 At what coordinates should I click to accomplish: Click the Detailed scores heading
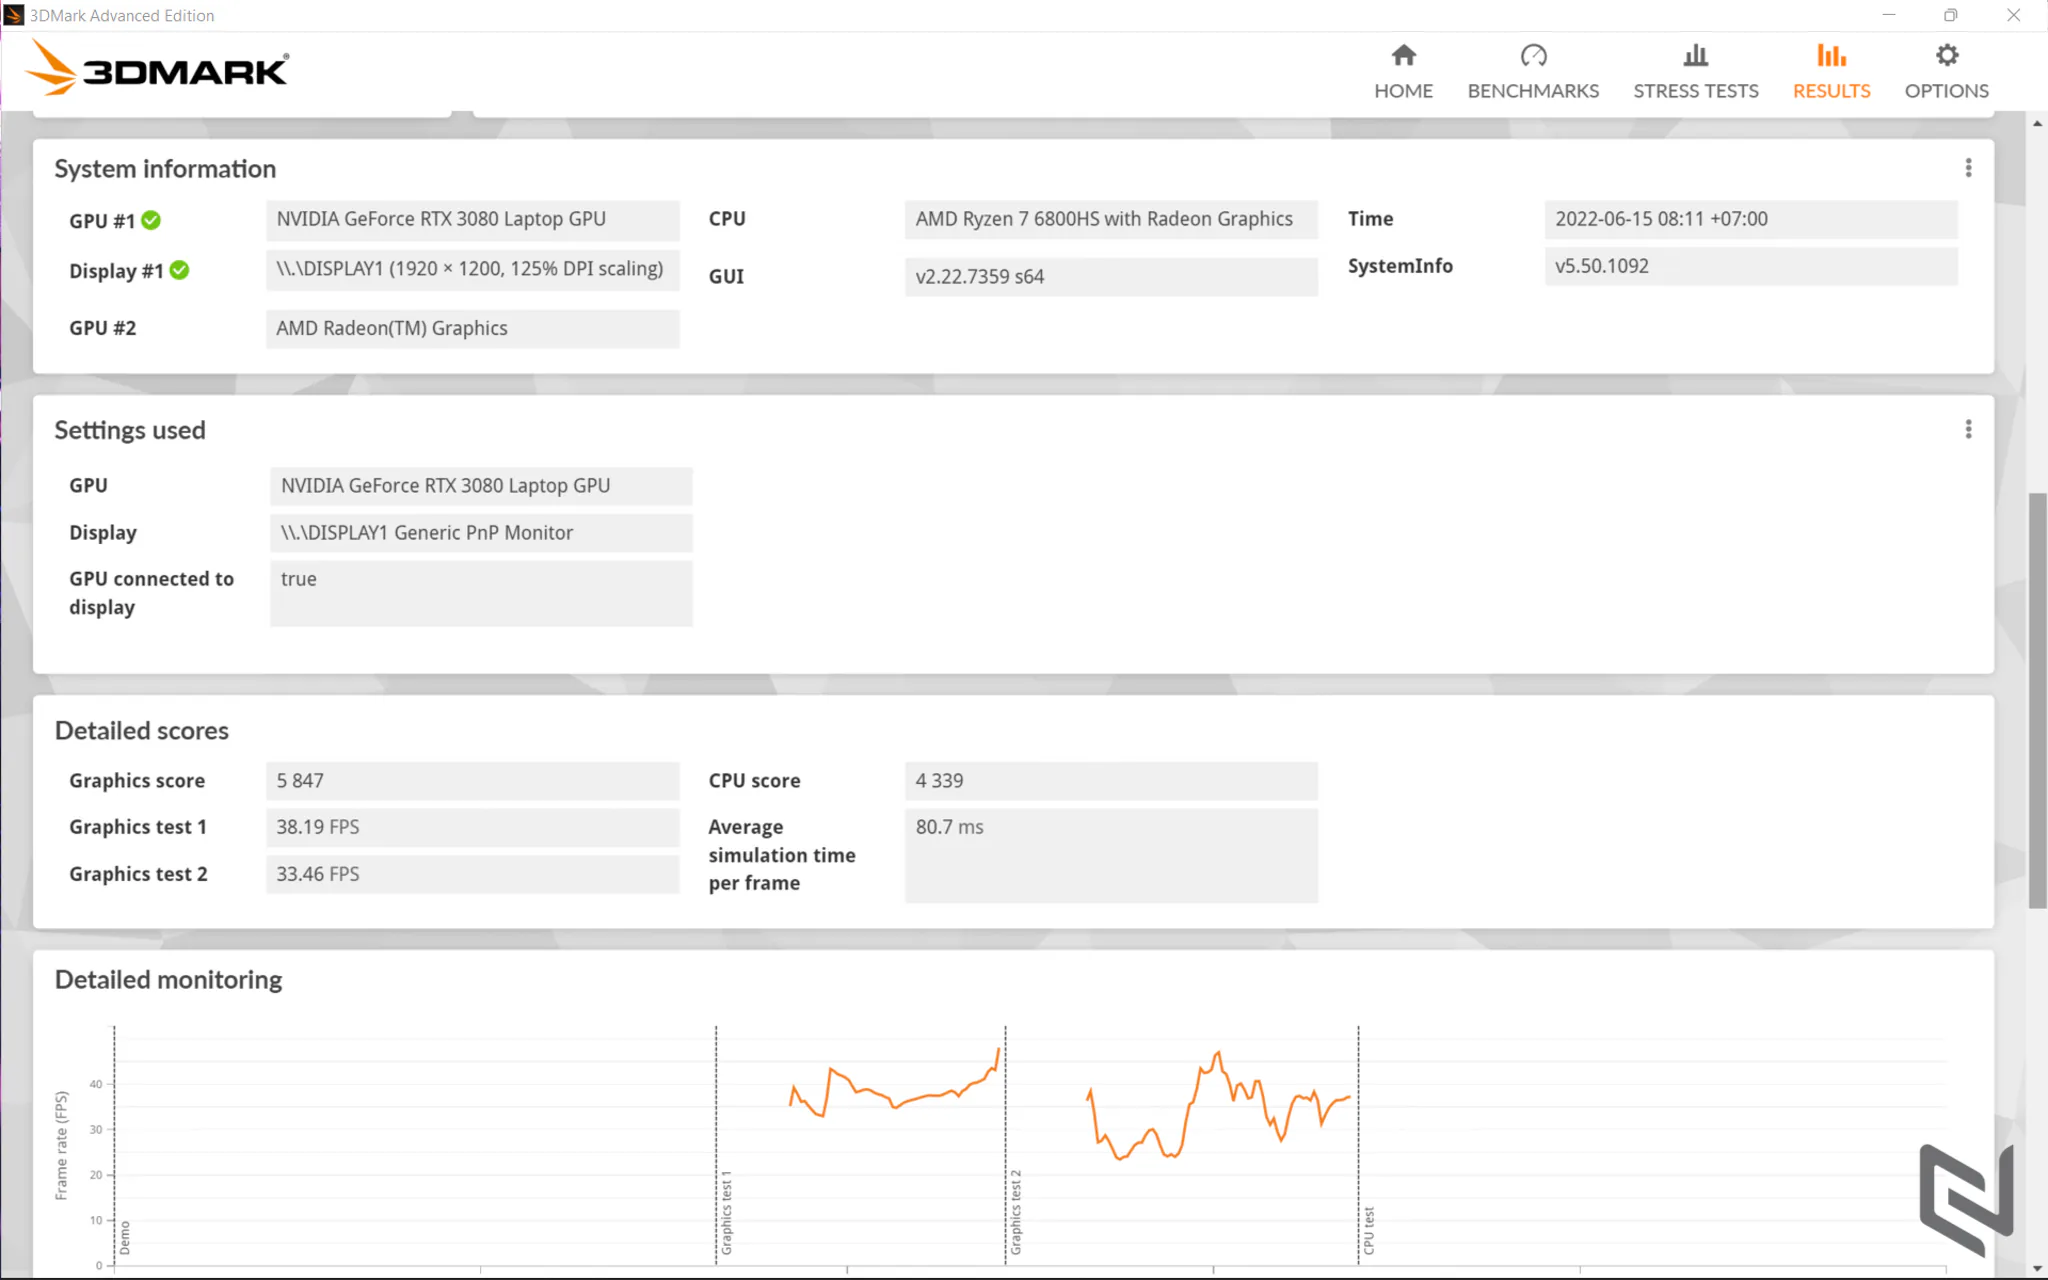(x=142, y=731)
